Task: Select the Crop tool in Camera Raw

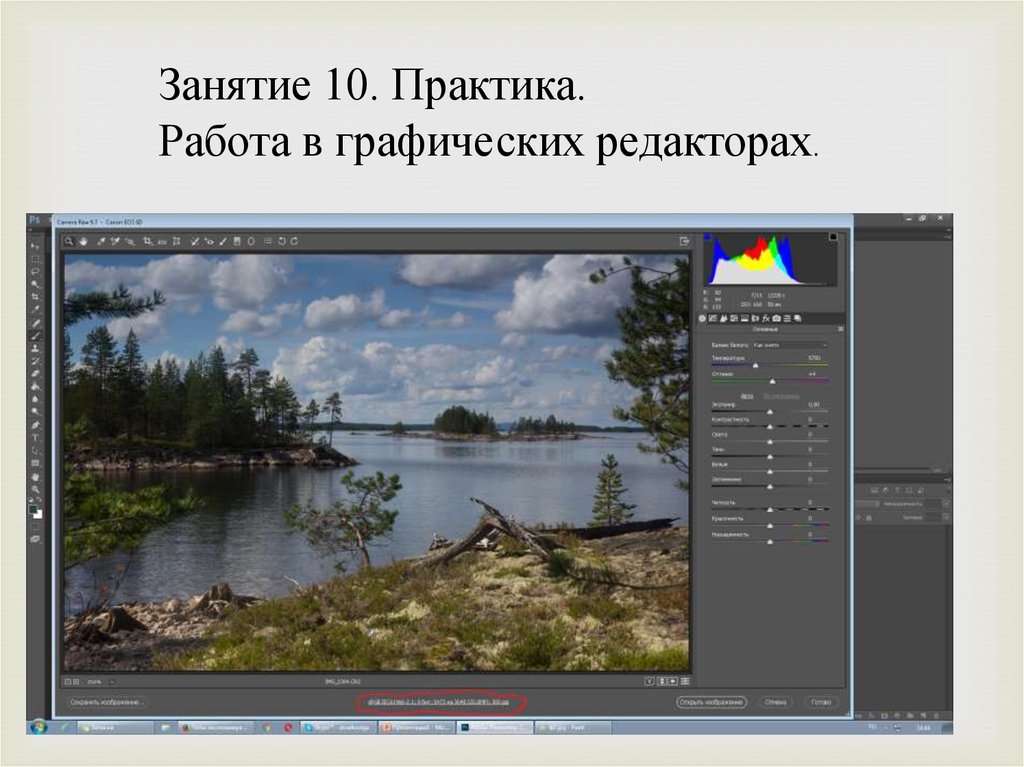Action: pyautogui.click(x=147, y=241)
